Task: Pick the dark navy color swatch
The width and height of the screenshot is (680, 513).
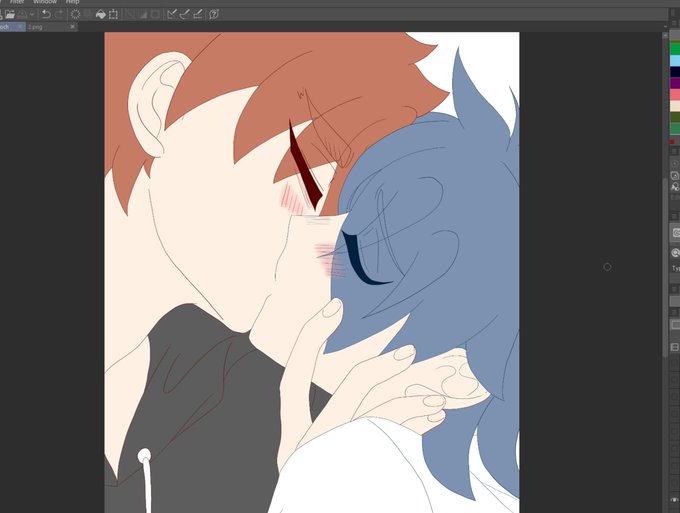Action: tap(675, 72)
